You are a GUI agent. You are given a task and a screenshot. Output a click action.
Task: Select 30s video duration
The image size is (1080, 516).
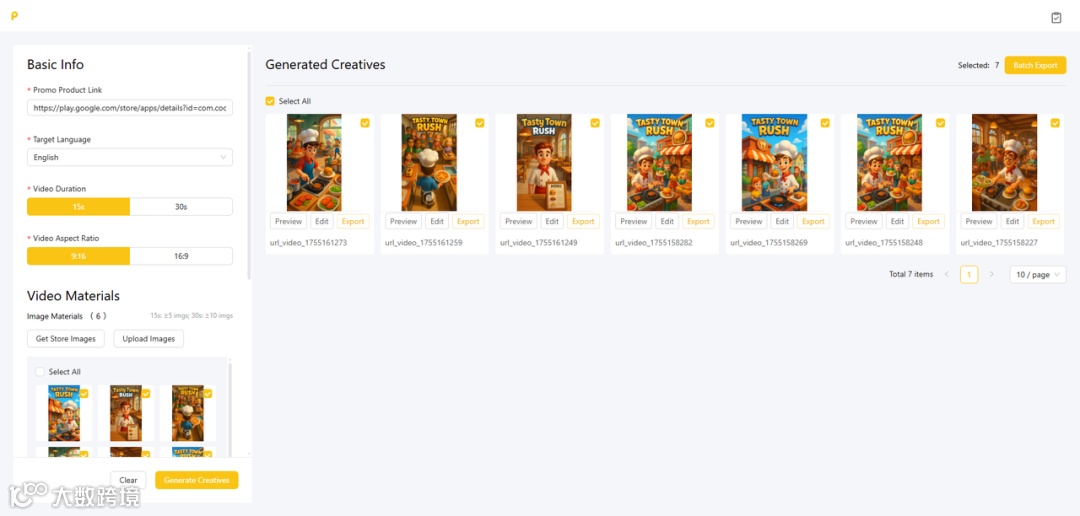[181, 207]
